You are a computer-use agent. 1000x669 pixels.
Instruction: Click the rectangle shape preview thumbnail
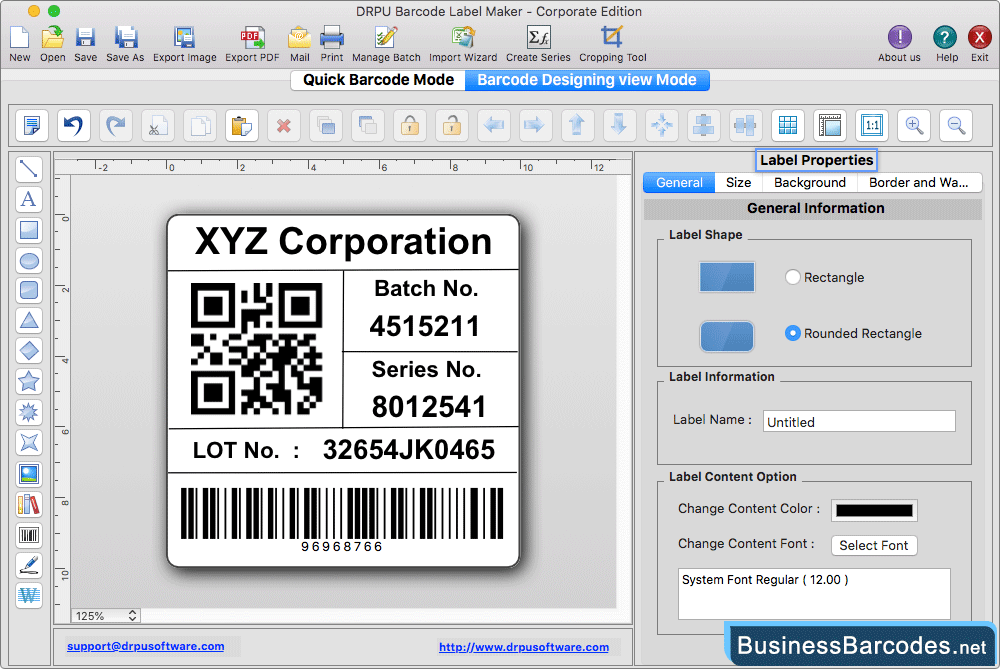coord(727,277)
